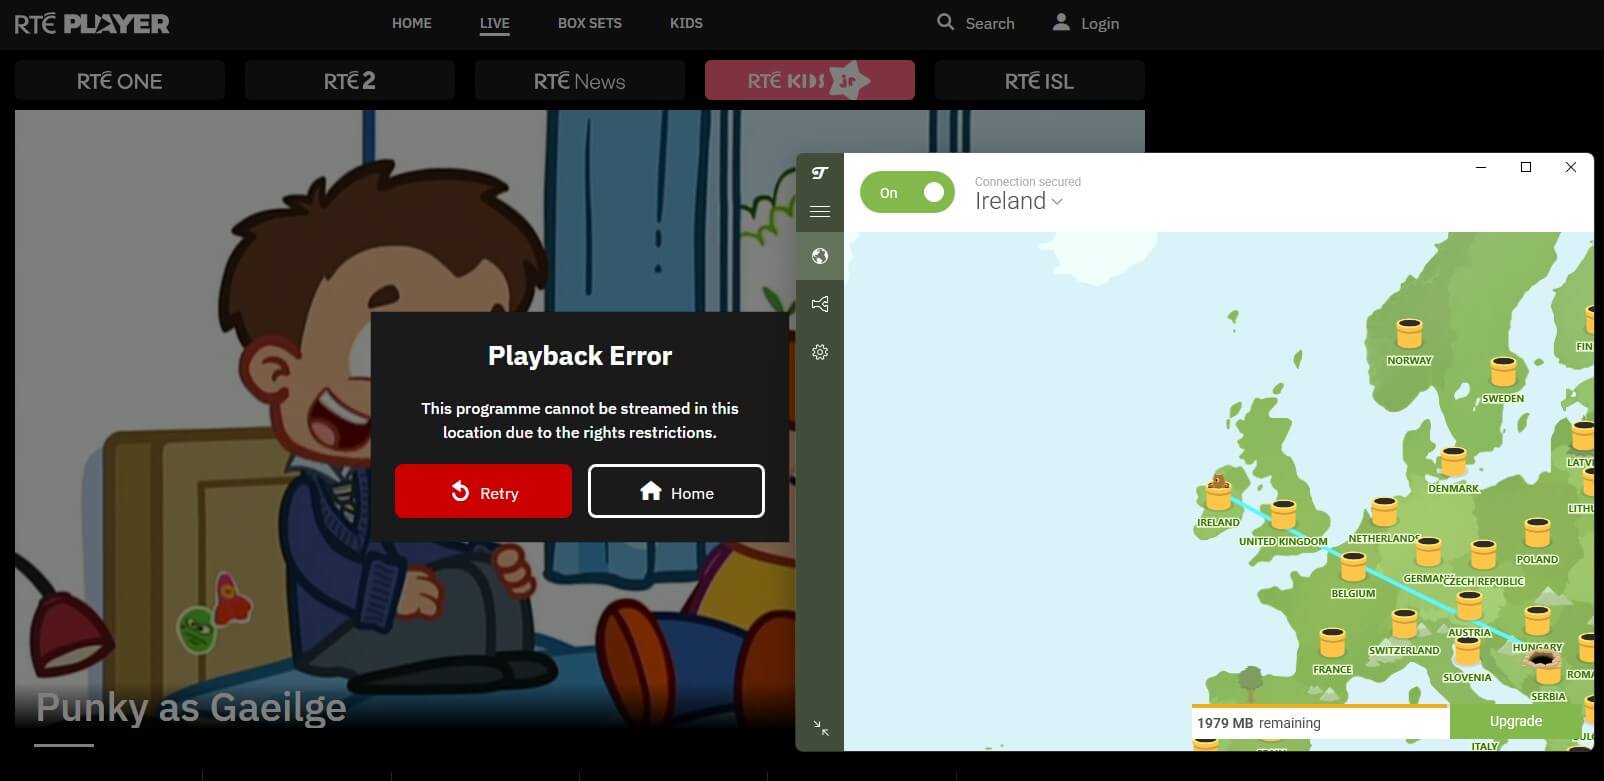Screen dimensions: 1604x781
Task: Maximize the TunnelBear window
Action: coord(1526,167)
